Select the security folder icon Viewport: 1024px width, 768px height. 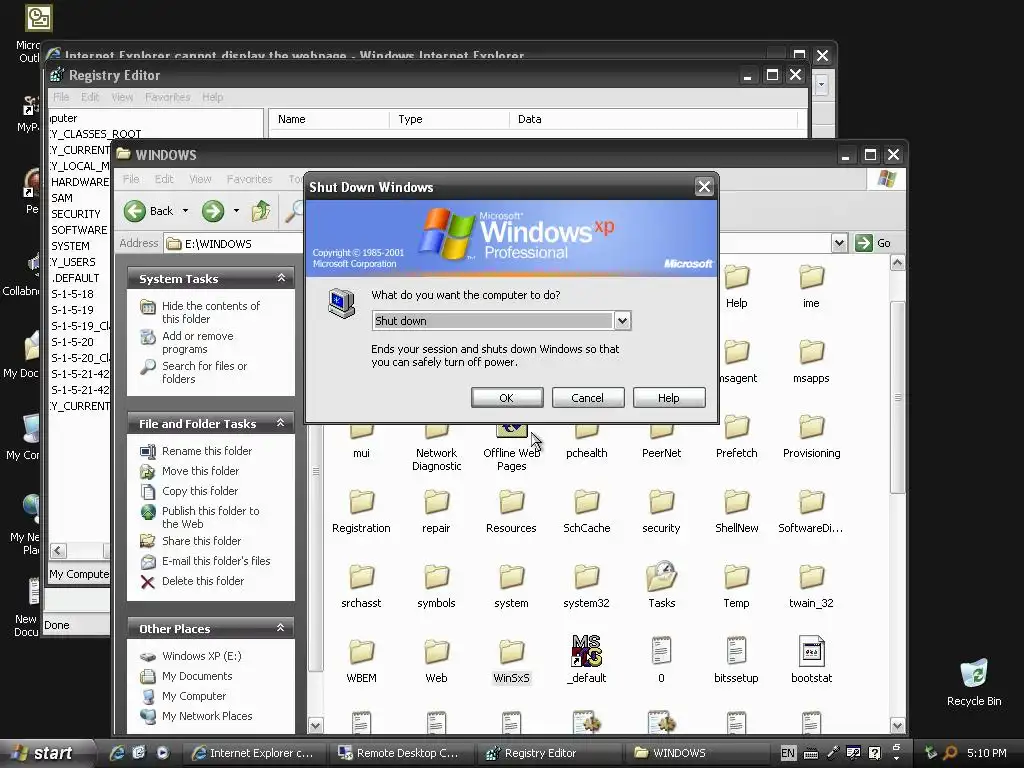click(662, 502)
